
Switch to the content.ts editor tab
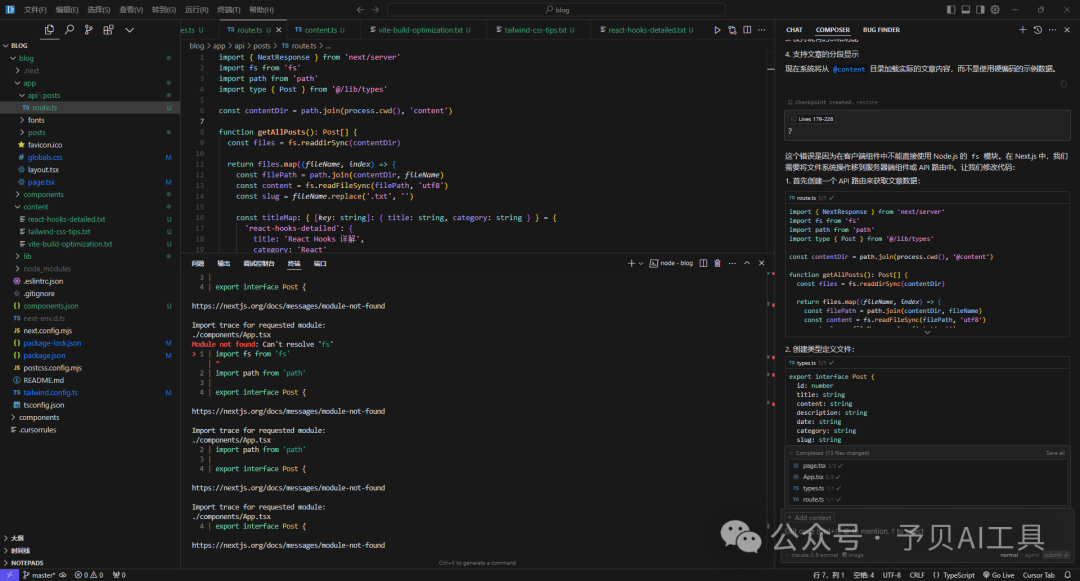pyautogui.click(x=319, y=30)
